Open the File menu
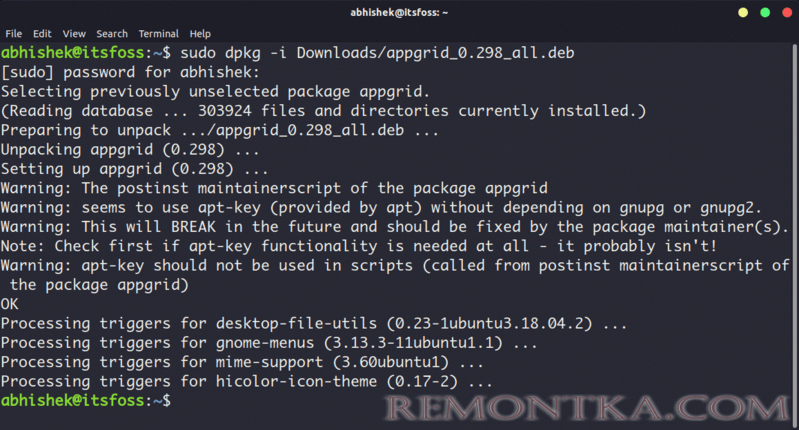 coord(14,34)
